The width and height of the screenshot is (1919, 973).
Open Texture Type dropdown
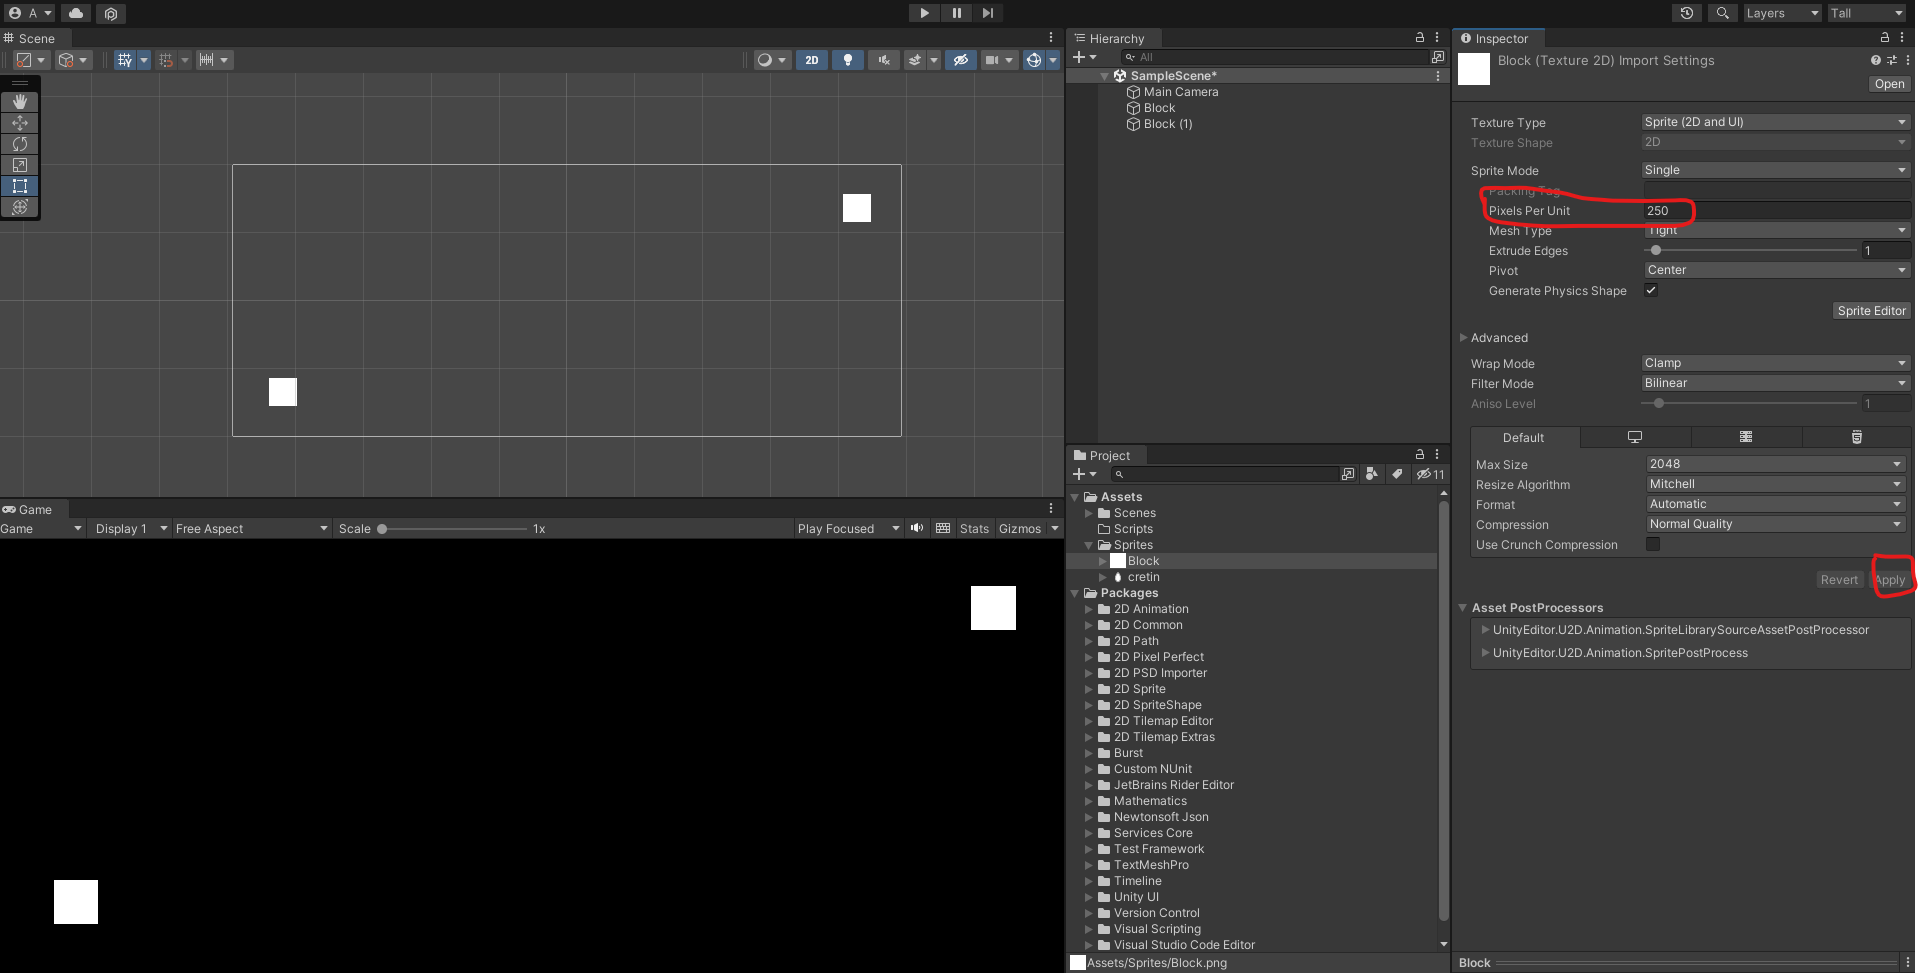coord(1776,122)
